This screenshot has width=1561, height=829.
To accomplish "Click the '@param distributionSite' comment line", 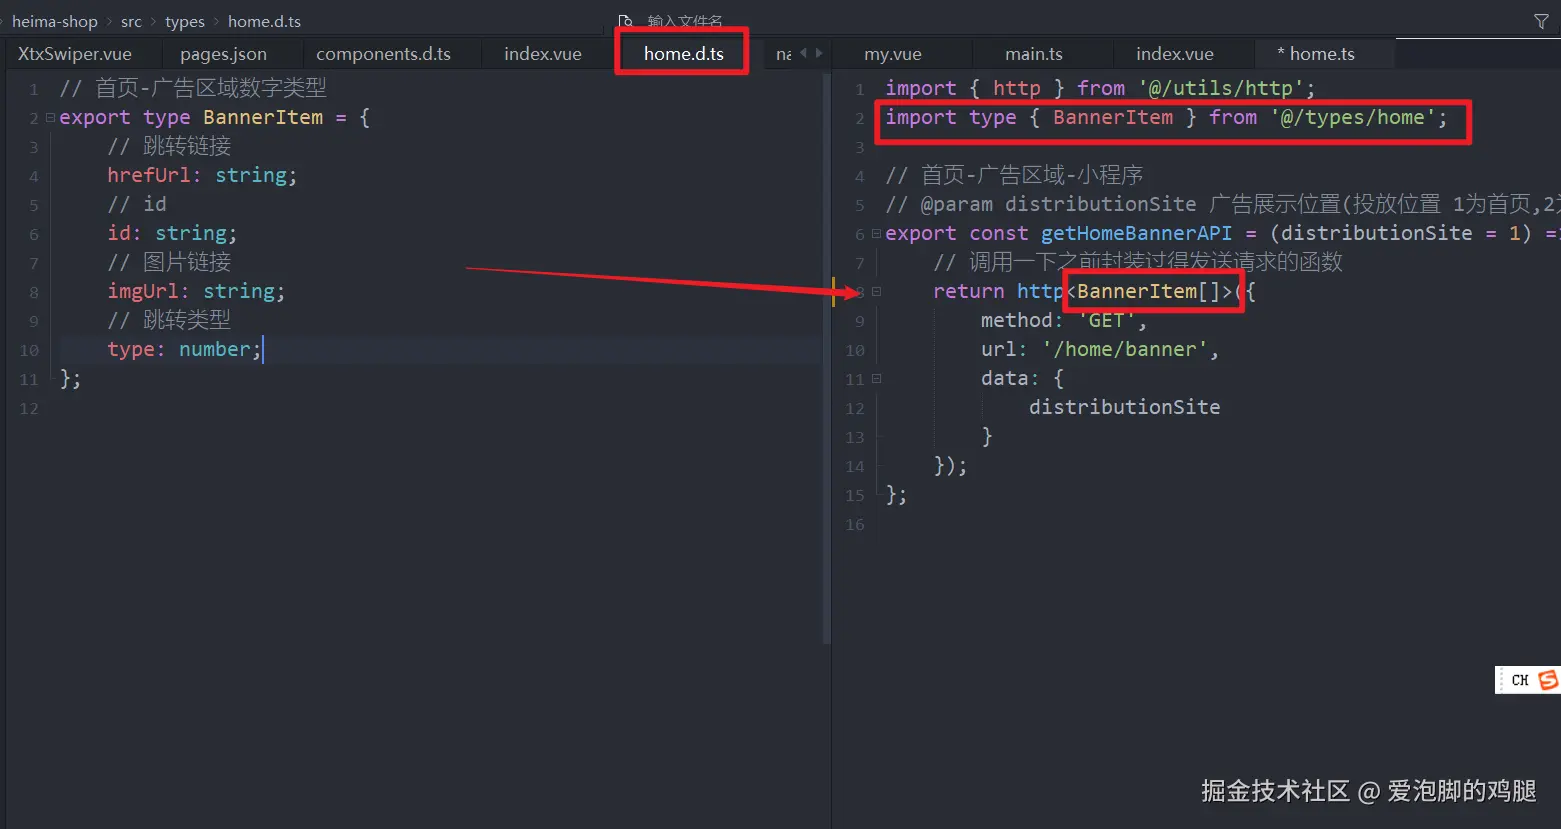I will coord(1222,204).
